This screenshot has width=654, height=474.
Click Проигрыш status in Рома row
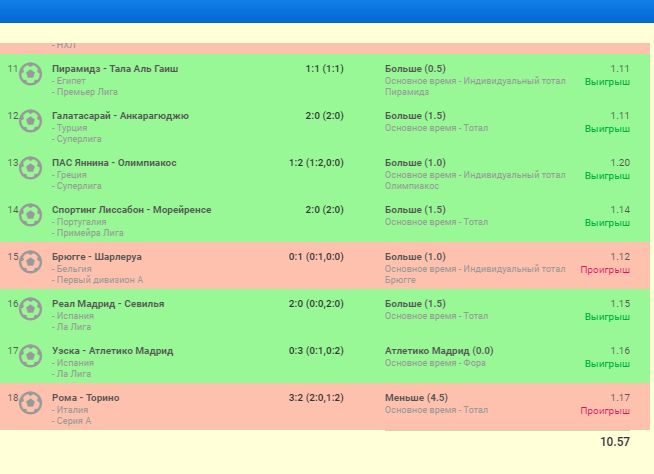(605, 411)
